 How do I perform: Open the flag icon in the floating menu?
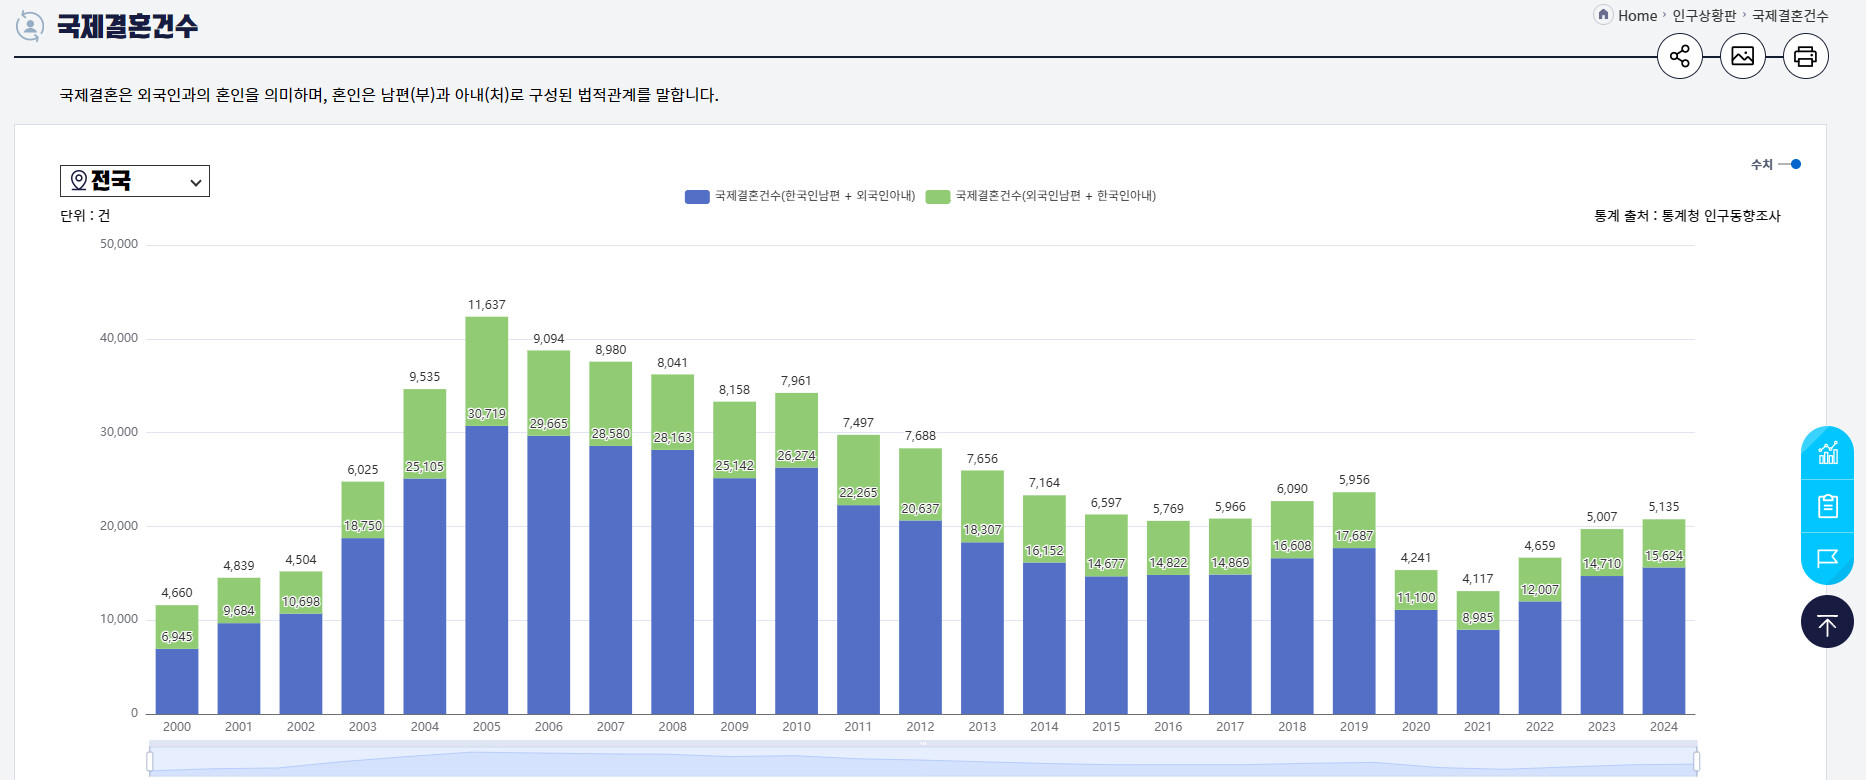tap(1828, 558)
